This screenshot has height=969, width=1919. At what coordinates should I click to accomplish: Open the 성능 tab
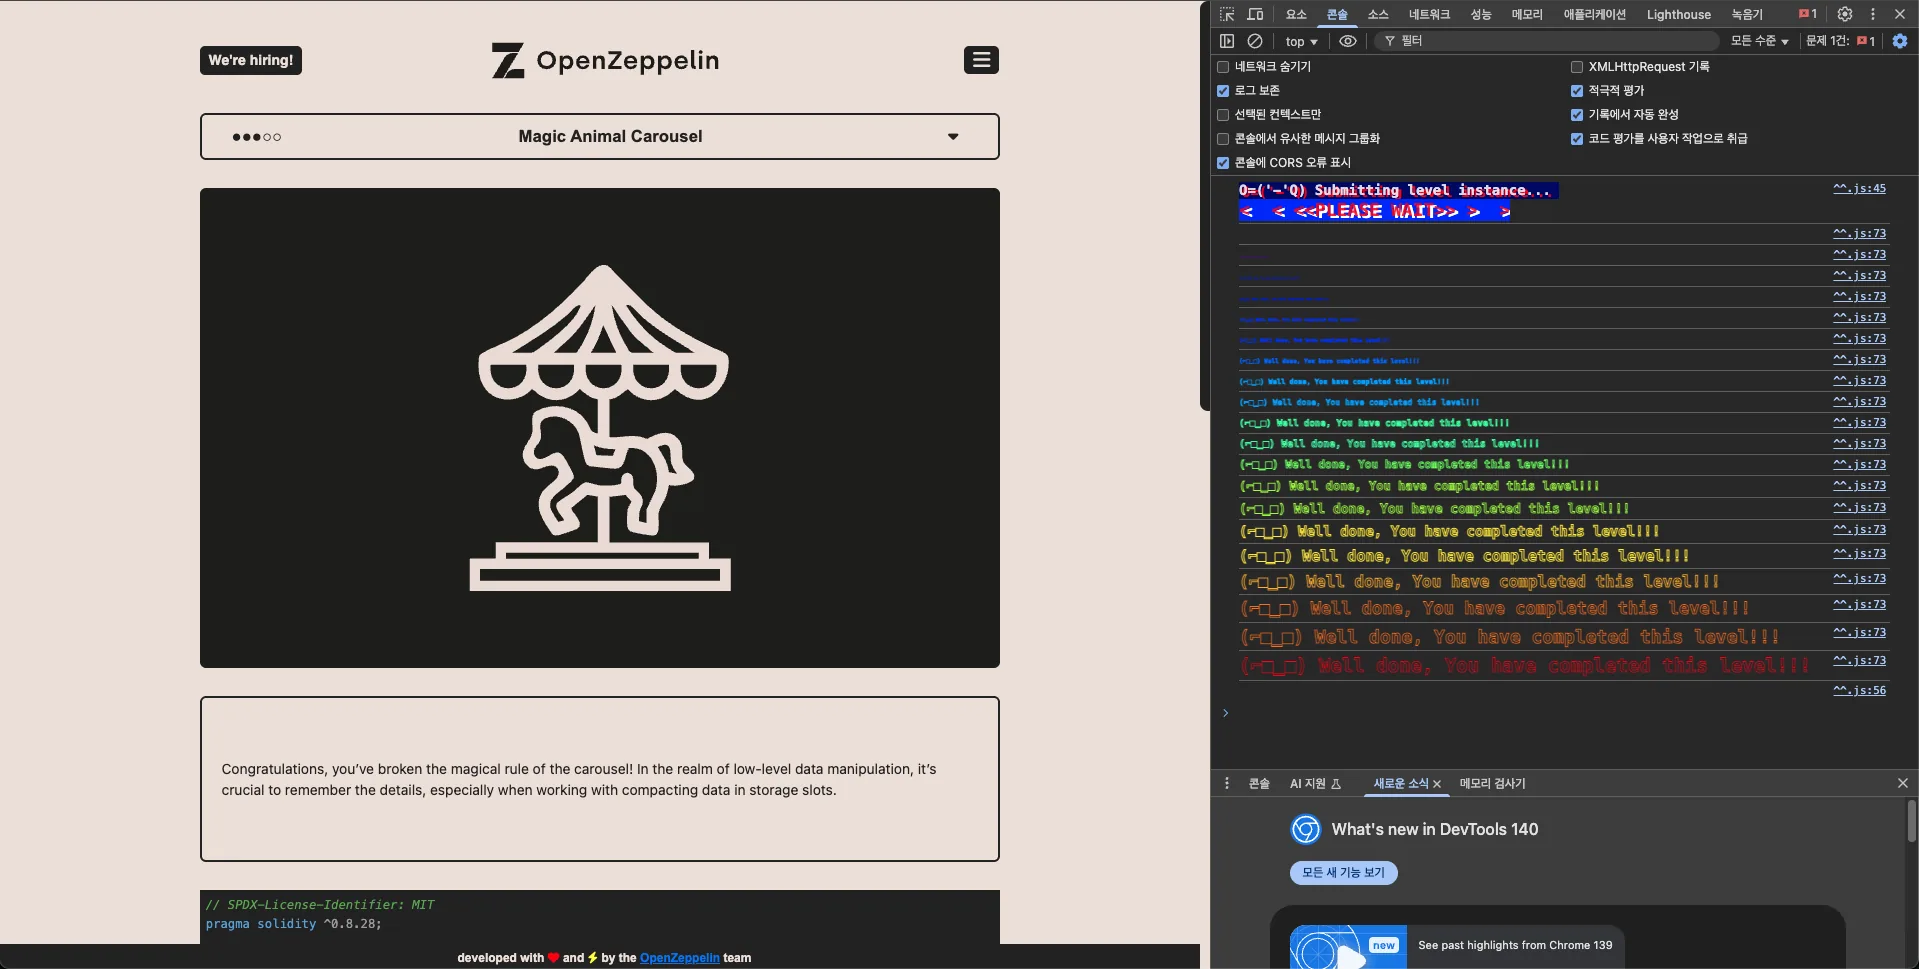1481,14
